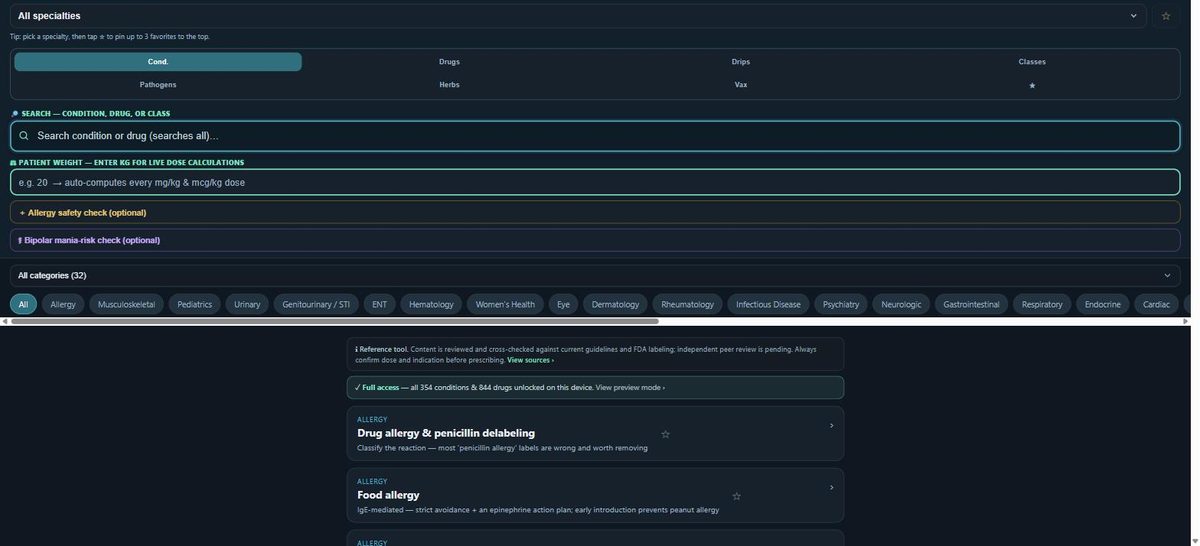Open the View sources link
The height and width of the screenshot is (546, 1200).
[530, 360]
